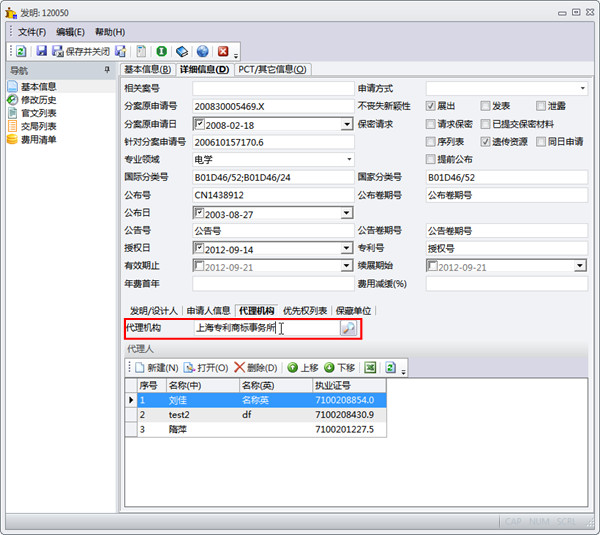This screenshot has width=600, height=535.
Task: Click the magnifier search icon beside 代理机构
Action: pyautogui.click(x=348, y=328)
